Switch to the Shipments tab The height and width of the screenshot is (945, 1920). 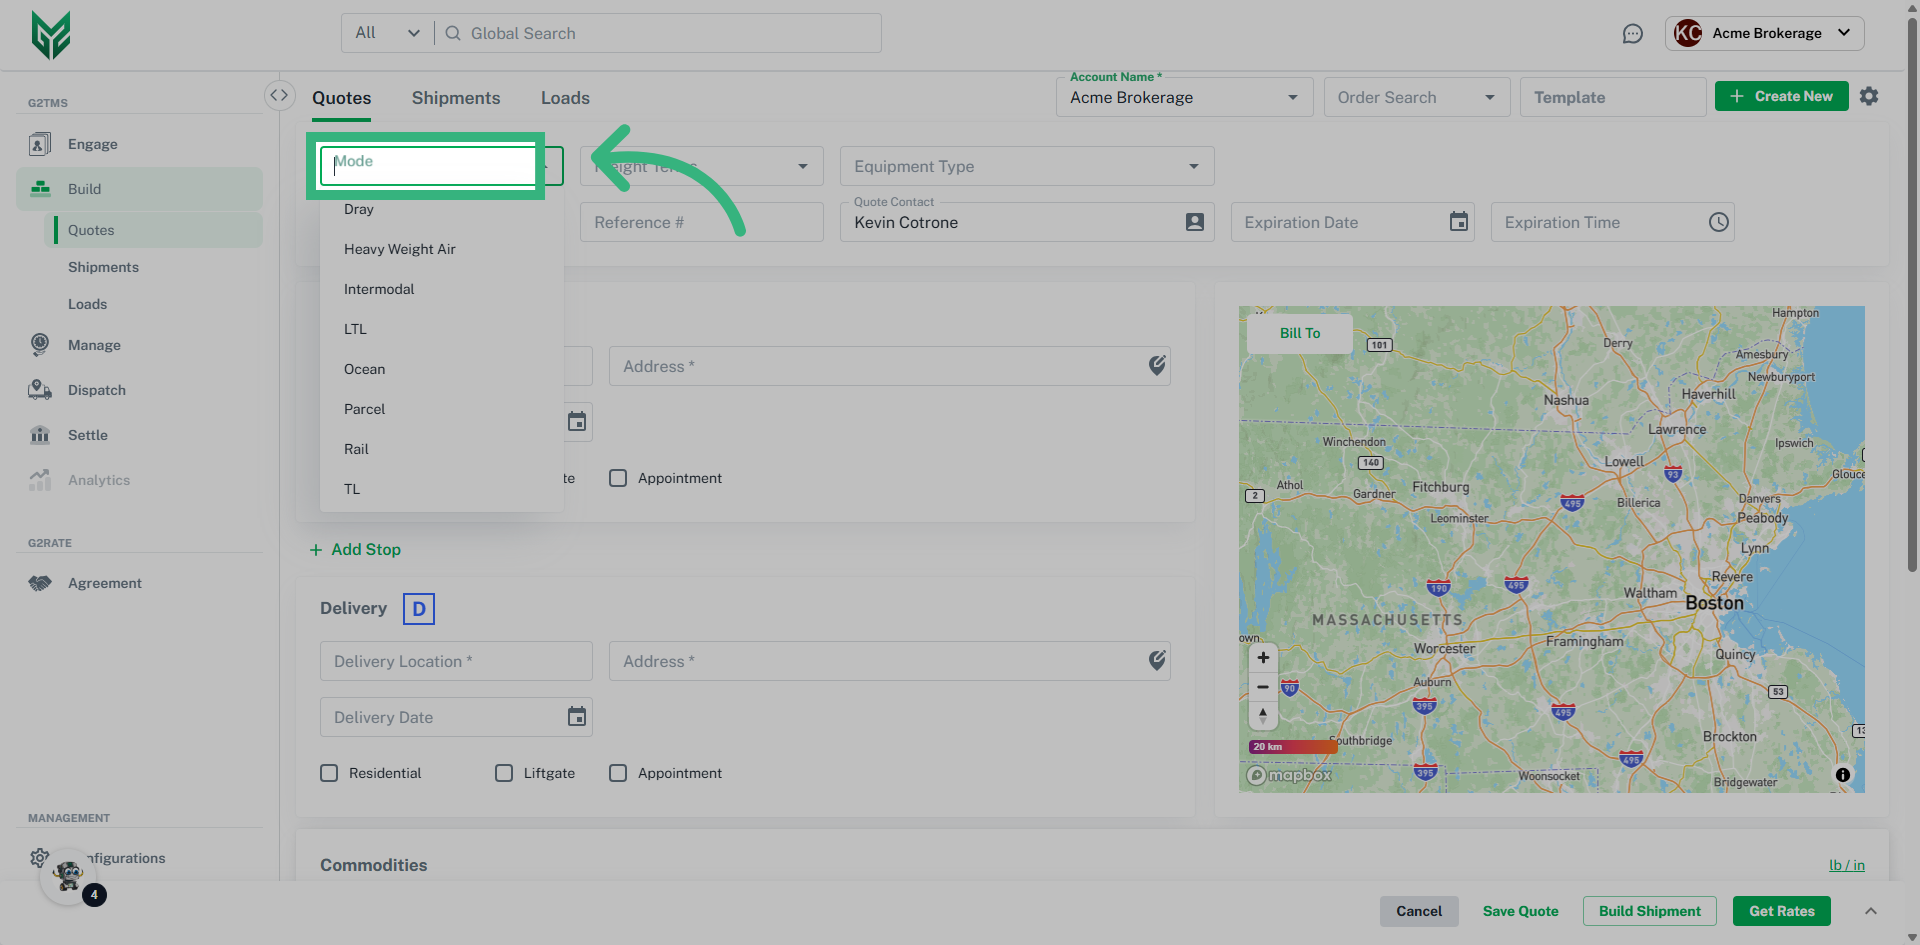pyautogui.click(x=456, y=98)
